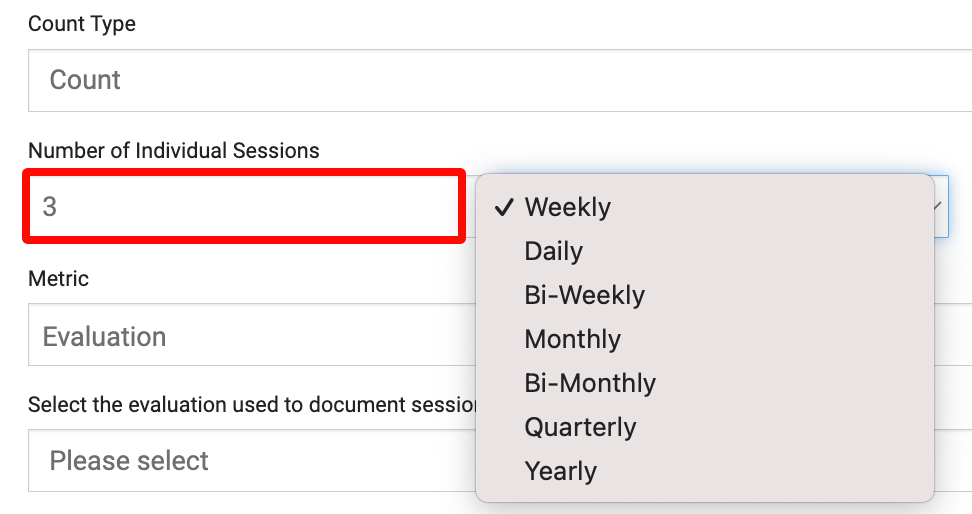The image size is (972, 514).
Task: Click the Count Type label
Action: click(x=82, y=24)
